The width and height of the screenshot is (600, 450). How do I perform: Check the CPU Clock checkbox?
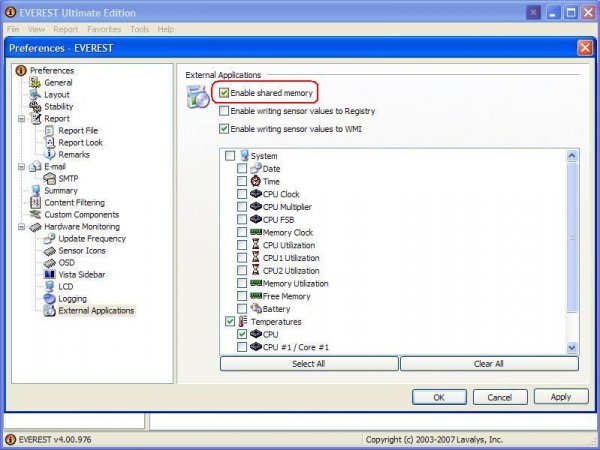click(242, 194)
